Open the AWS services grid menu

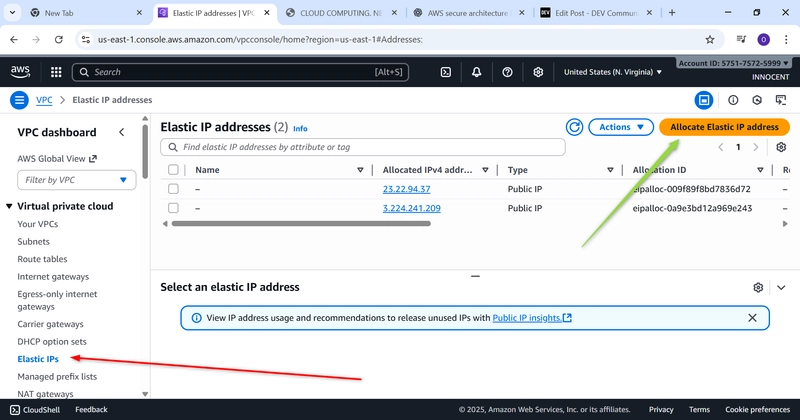(56, 72)
